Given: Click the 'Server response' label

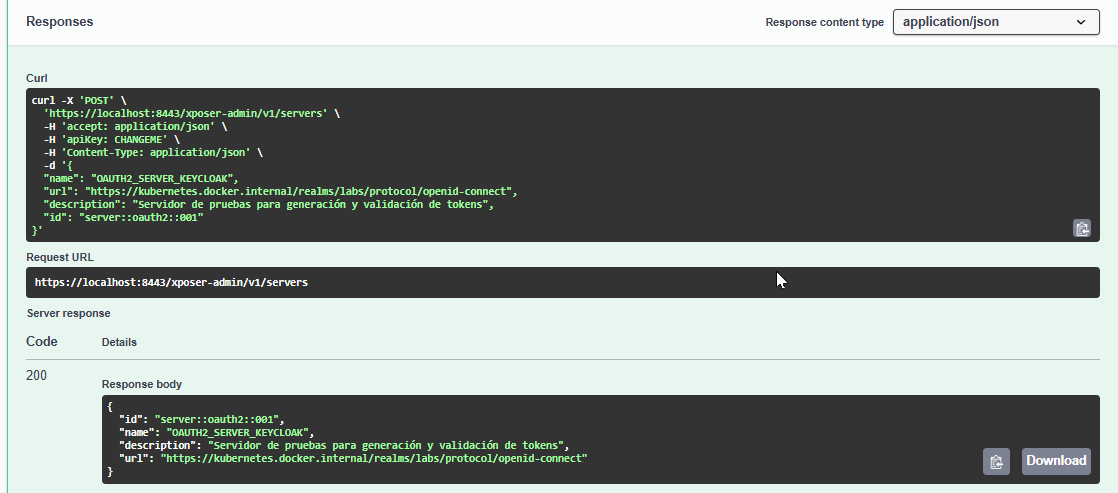Looking at the screenshot, I should pyautogui.click(x=68, y=313).
